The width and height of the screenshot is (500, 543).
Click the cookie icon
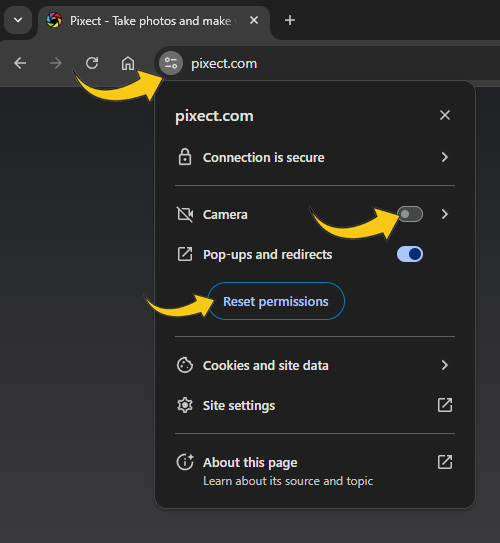point(185,365)
